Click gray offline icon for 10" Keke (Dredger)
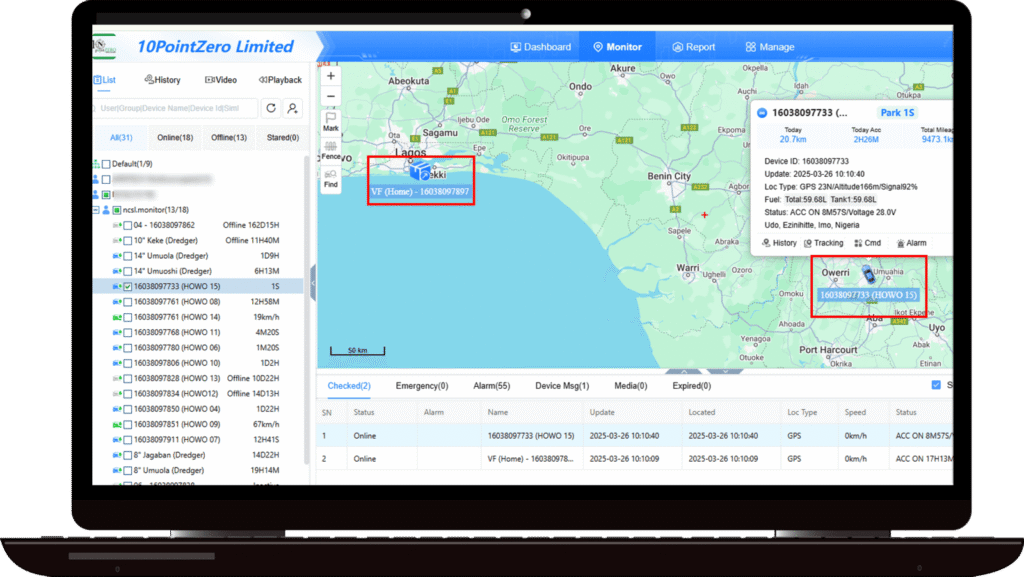This screenshot has height=577, width=1024. tap(117, 241)
